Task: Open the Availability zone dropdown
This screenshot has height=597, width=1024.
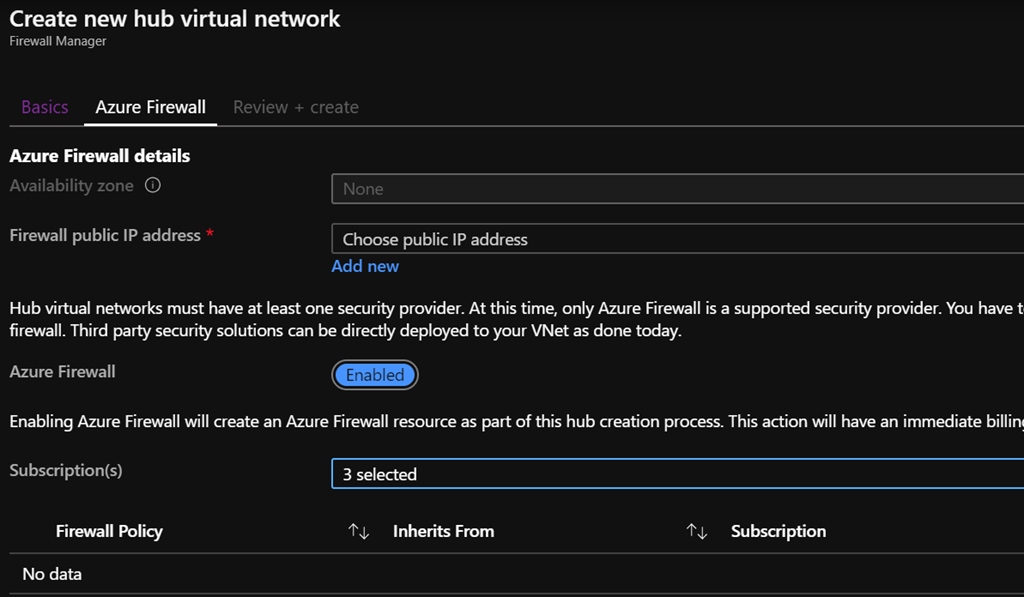Action: pos(677,189)
